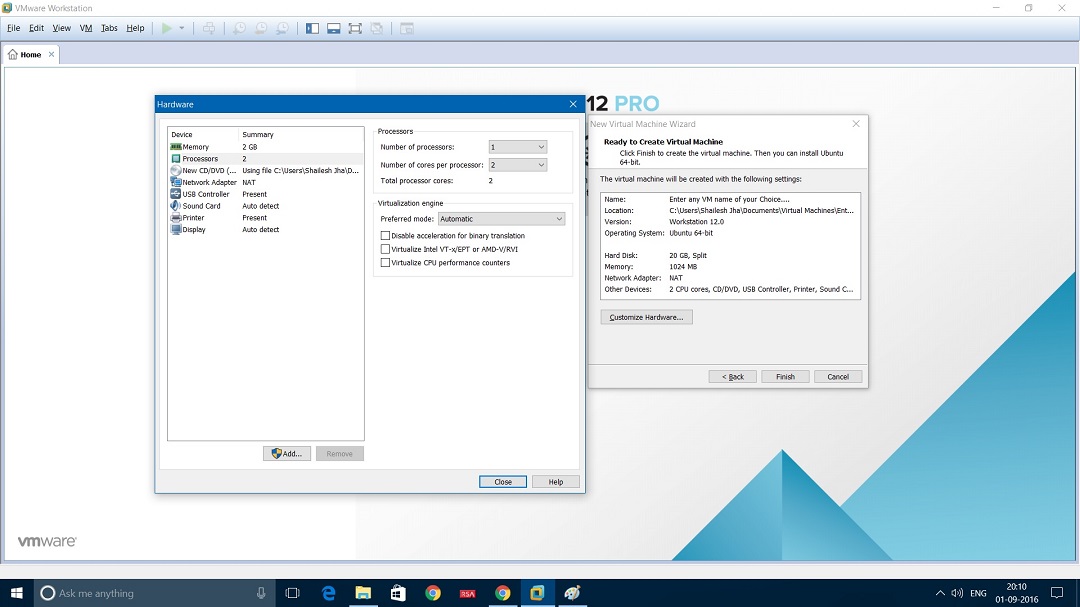Open Number of processors dropdown
1080x607 pixels.
click(518, 147)
